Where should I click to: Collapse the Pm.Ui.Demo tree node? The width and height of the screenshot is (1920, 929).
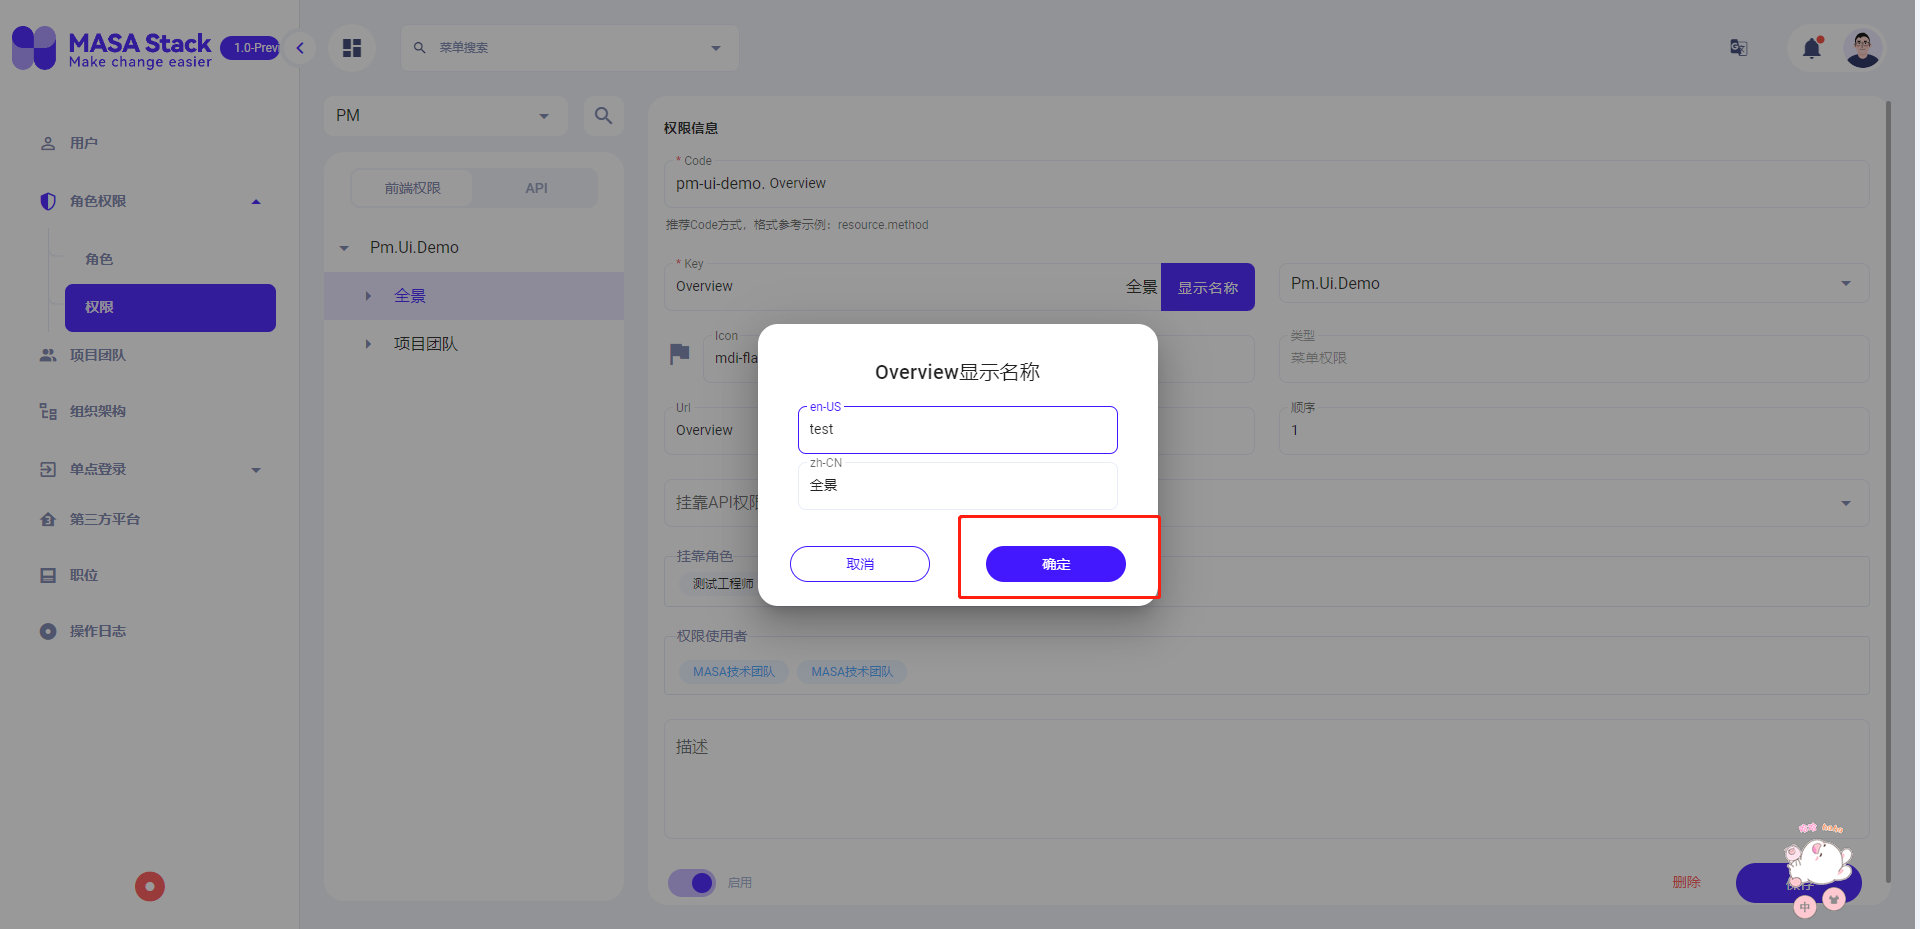344,248
